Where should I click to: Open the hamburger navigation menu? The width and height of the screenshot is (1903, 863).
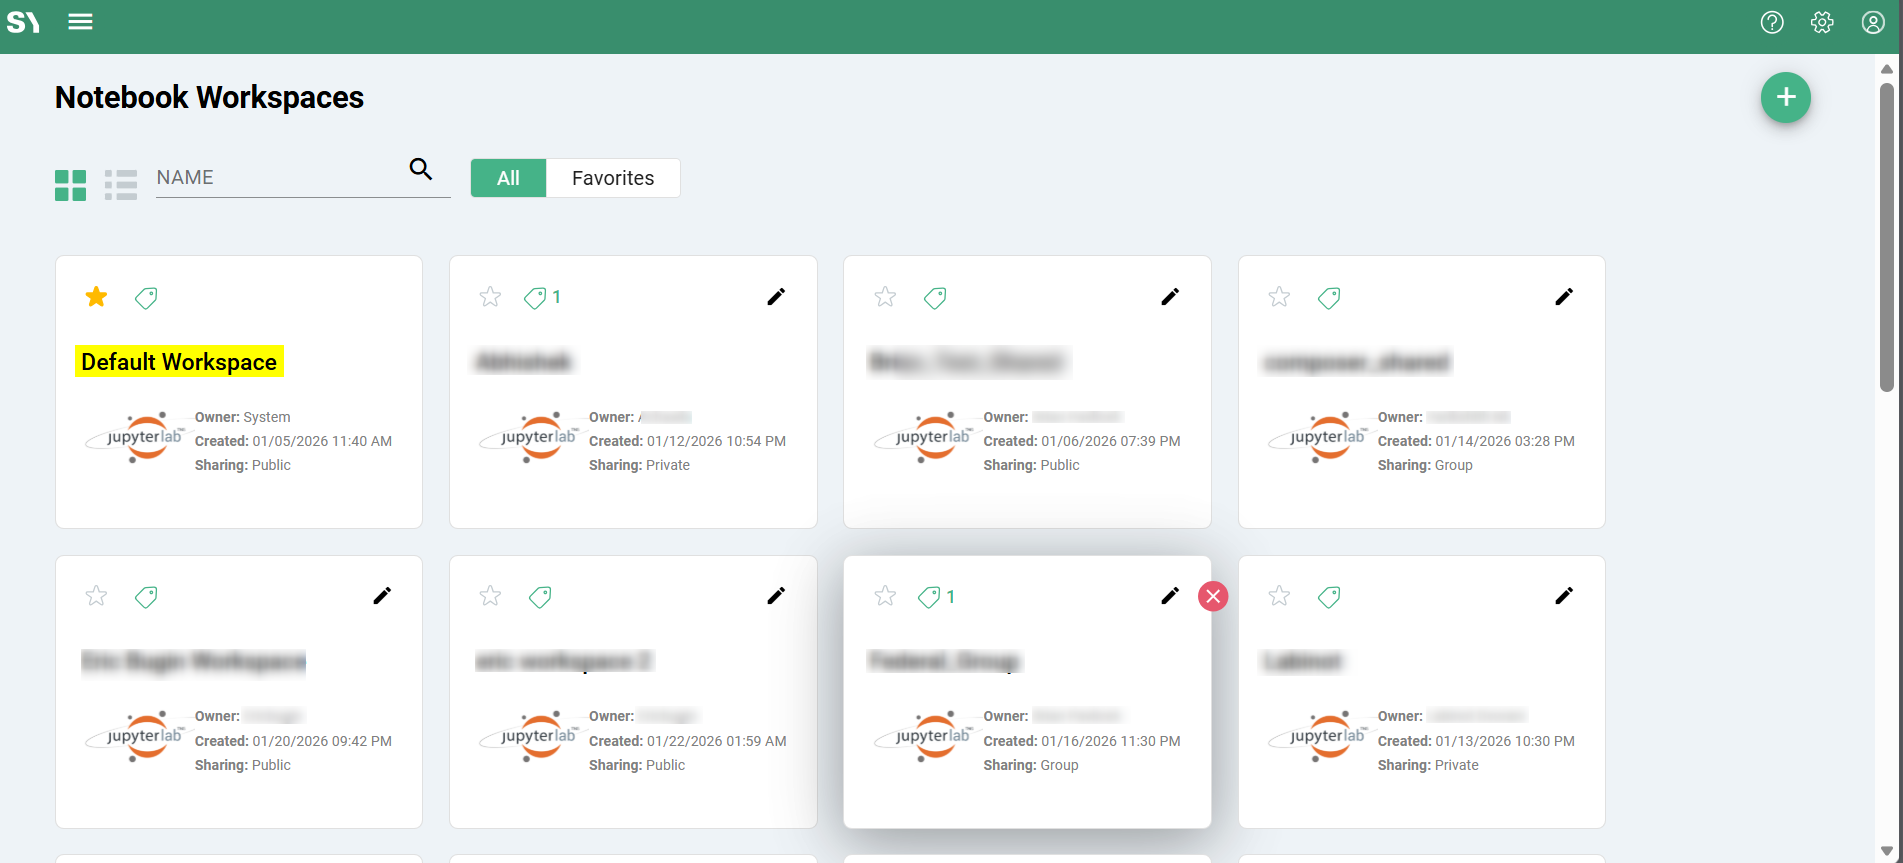point(80,22)
